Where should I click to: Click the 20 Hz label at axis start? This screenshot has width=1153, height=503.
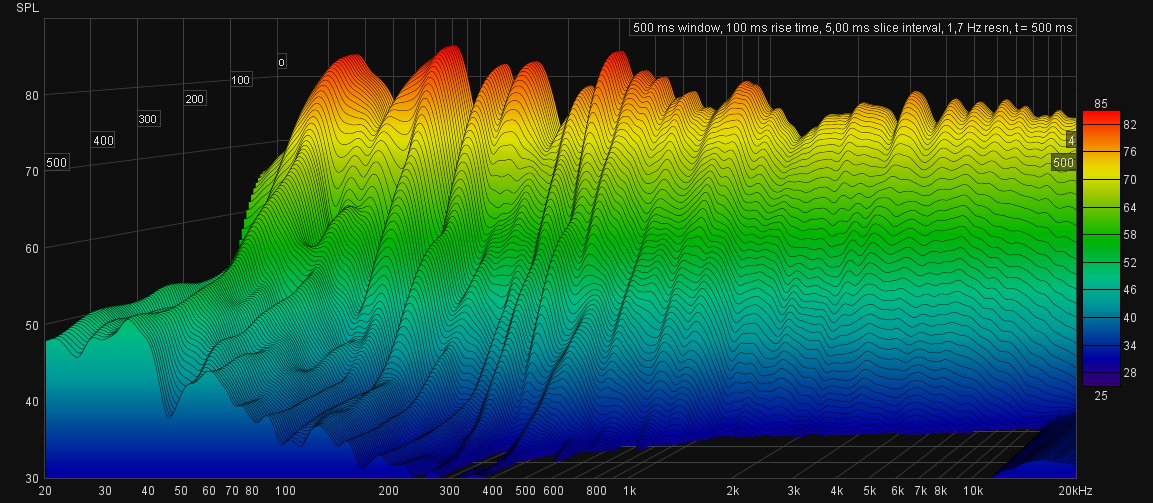click(45, 491)
